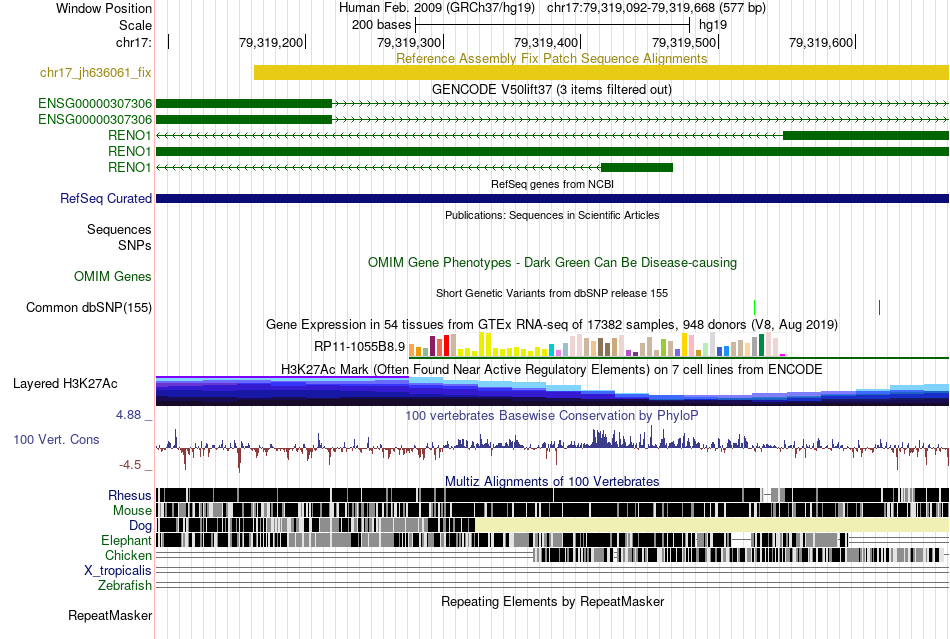This screenshot has height=639, width=950.
Task: Click the -4.5 PhyloP lower scale value
Action: coord(130,465)
